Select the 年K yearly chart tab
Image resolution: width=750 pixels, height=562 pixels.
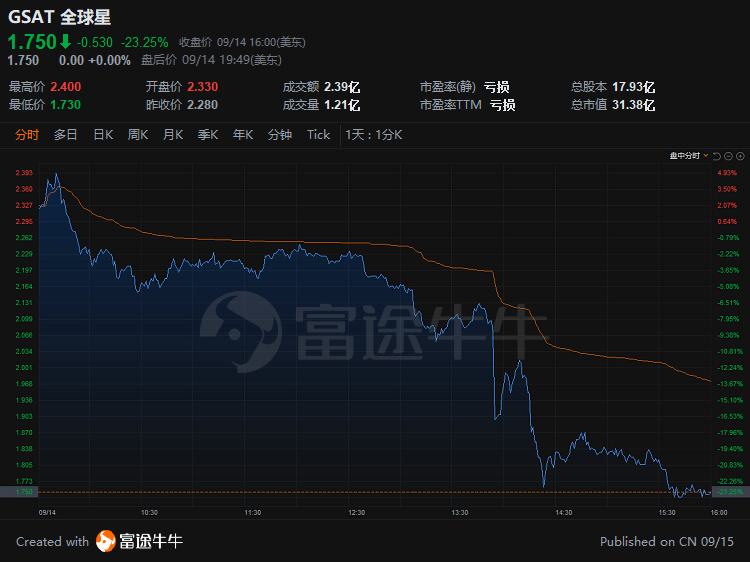pos(243,135)
